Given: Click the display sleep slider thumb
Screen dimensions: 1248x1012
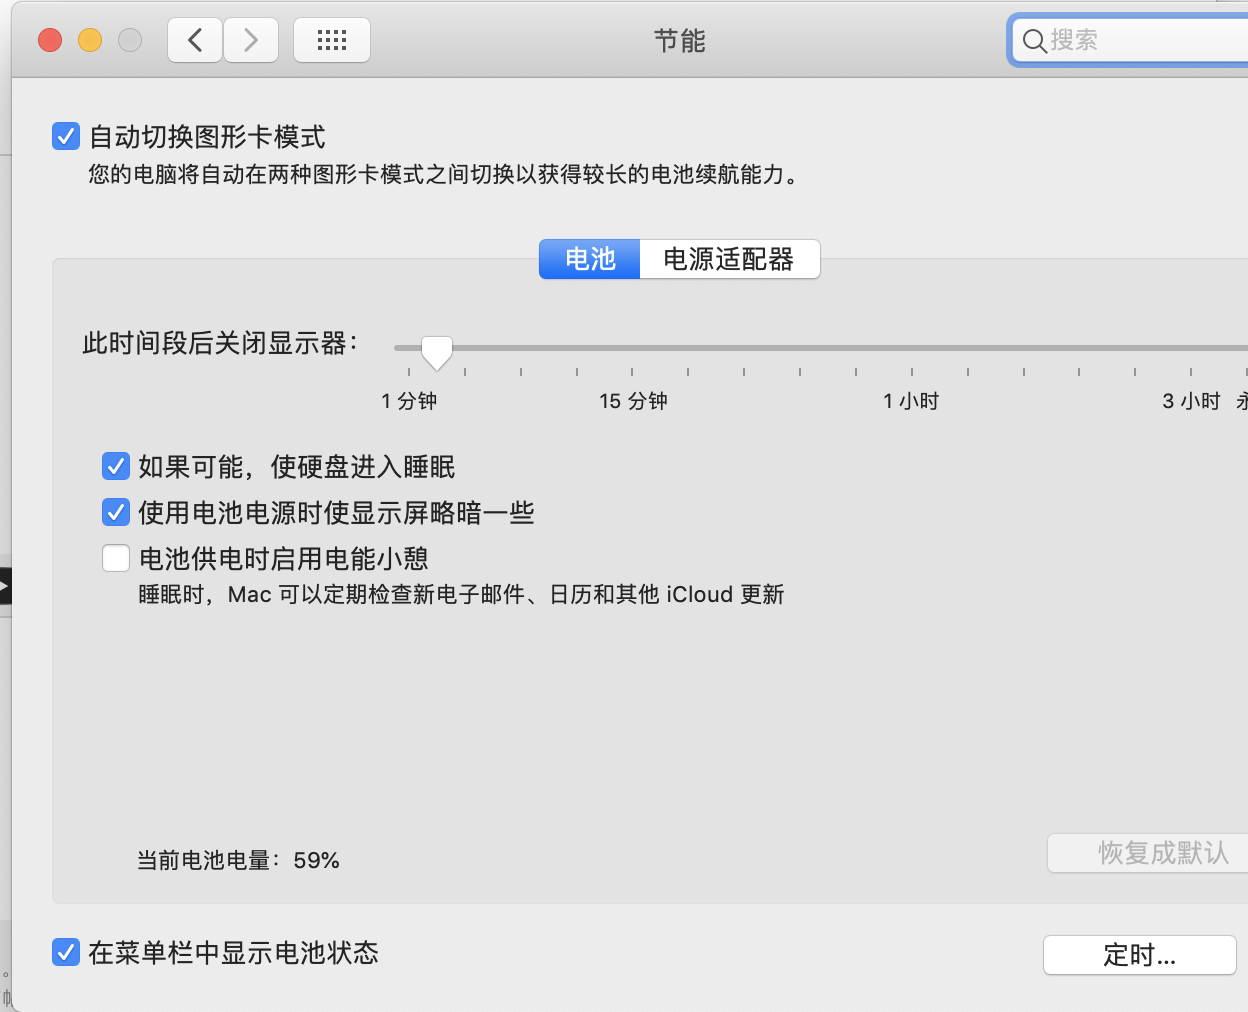Looking at the screenshot, I should [x=437, y=351].
